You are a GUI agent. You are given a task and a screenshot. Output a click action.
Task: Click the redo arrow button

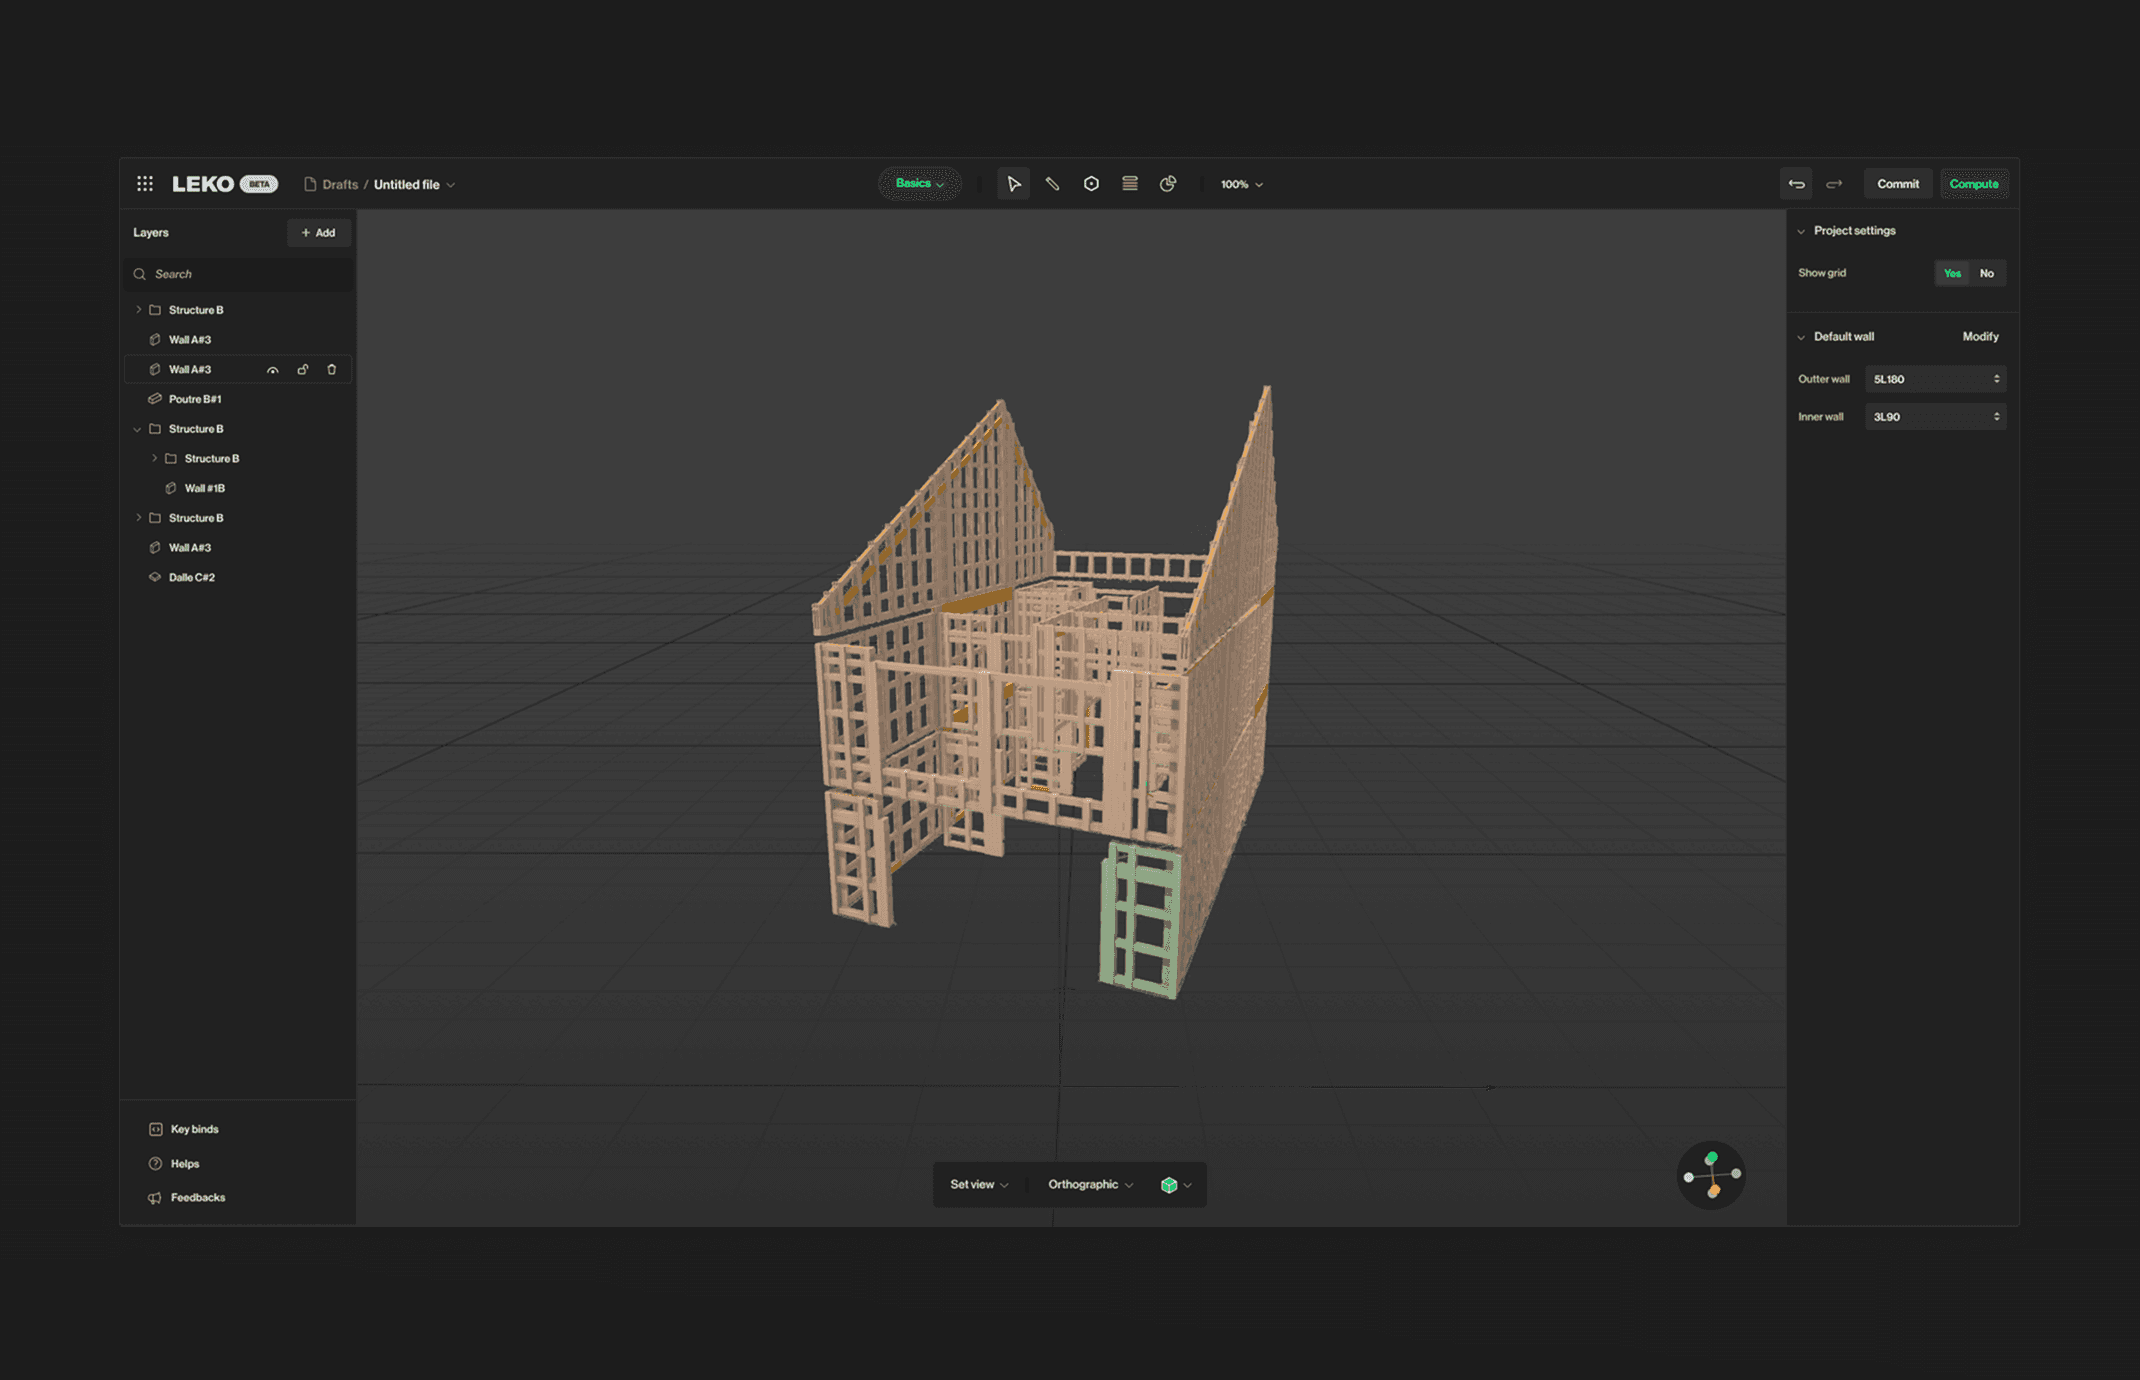(1834, 184)
